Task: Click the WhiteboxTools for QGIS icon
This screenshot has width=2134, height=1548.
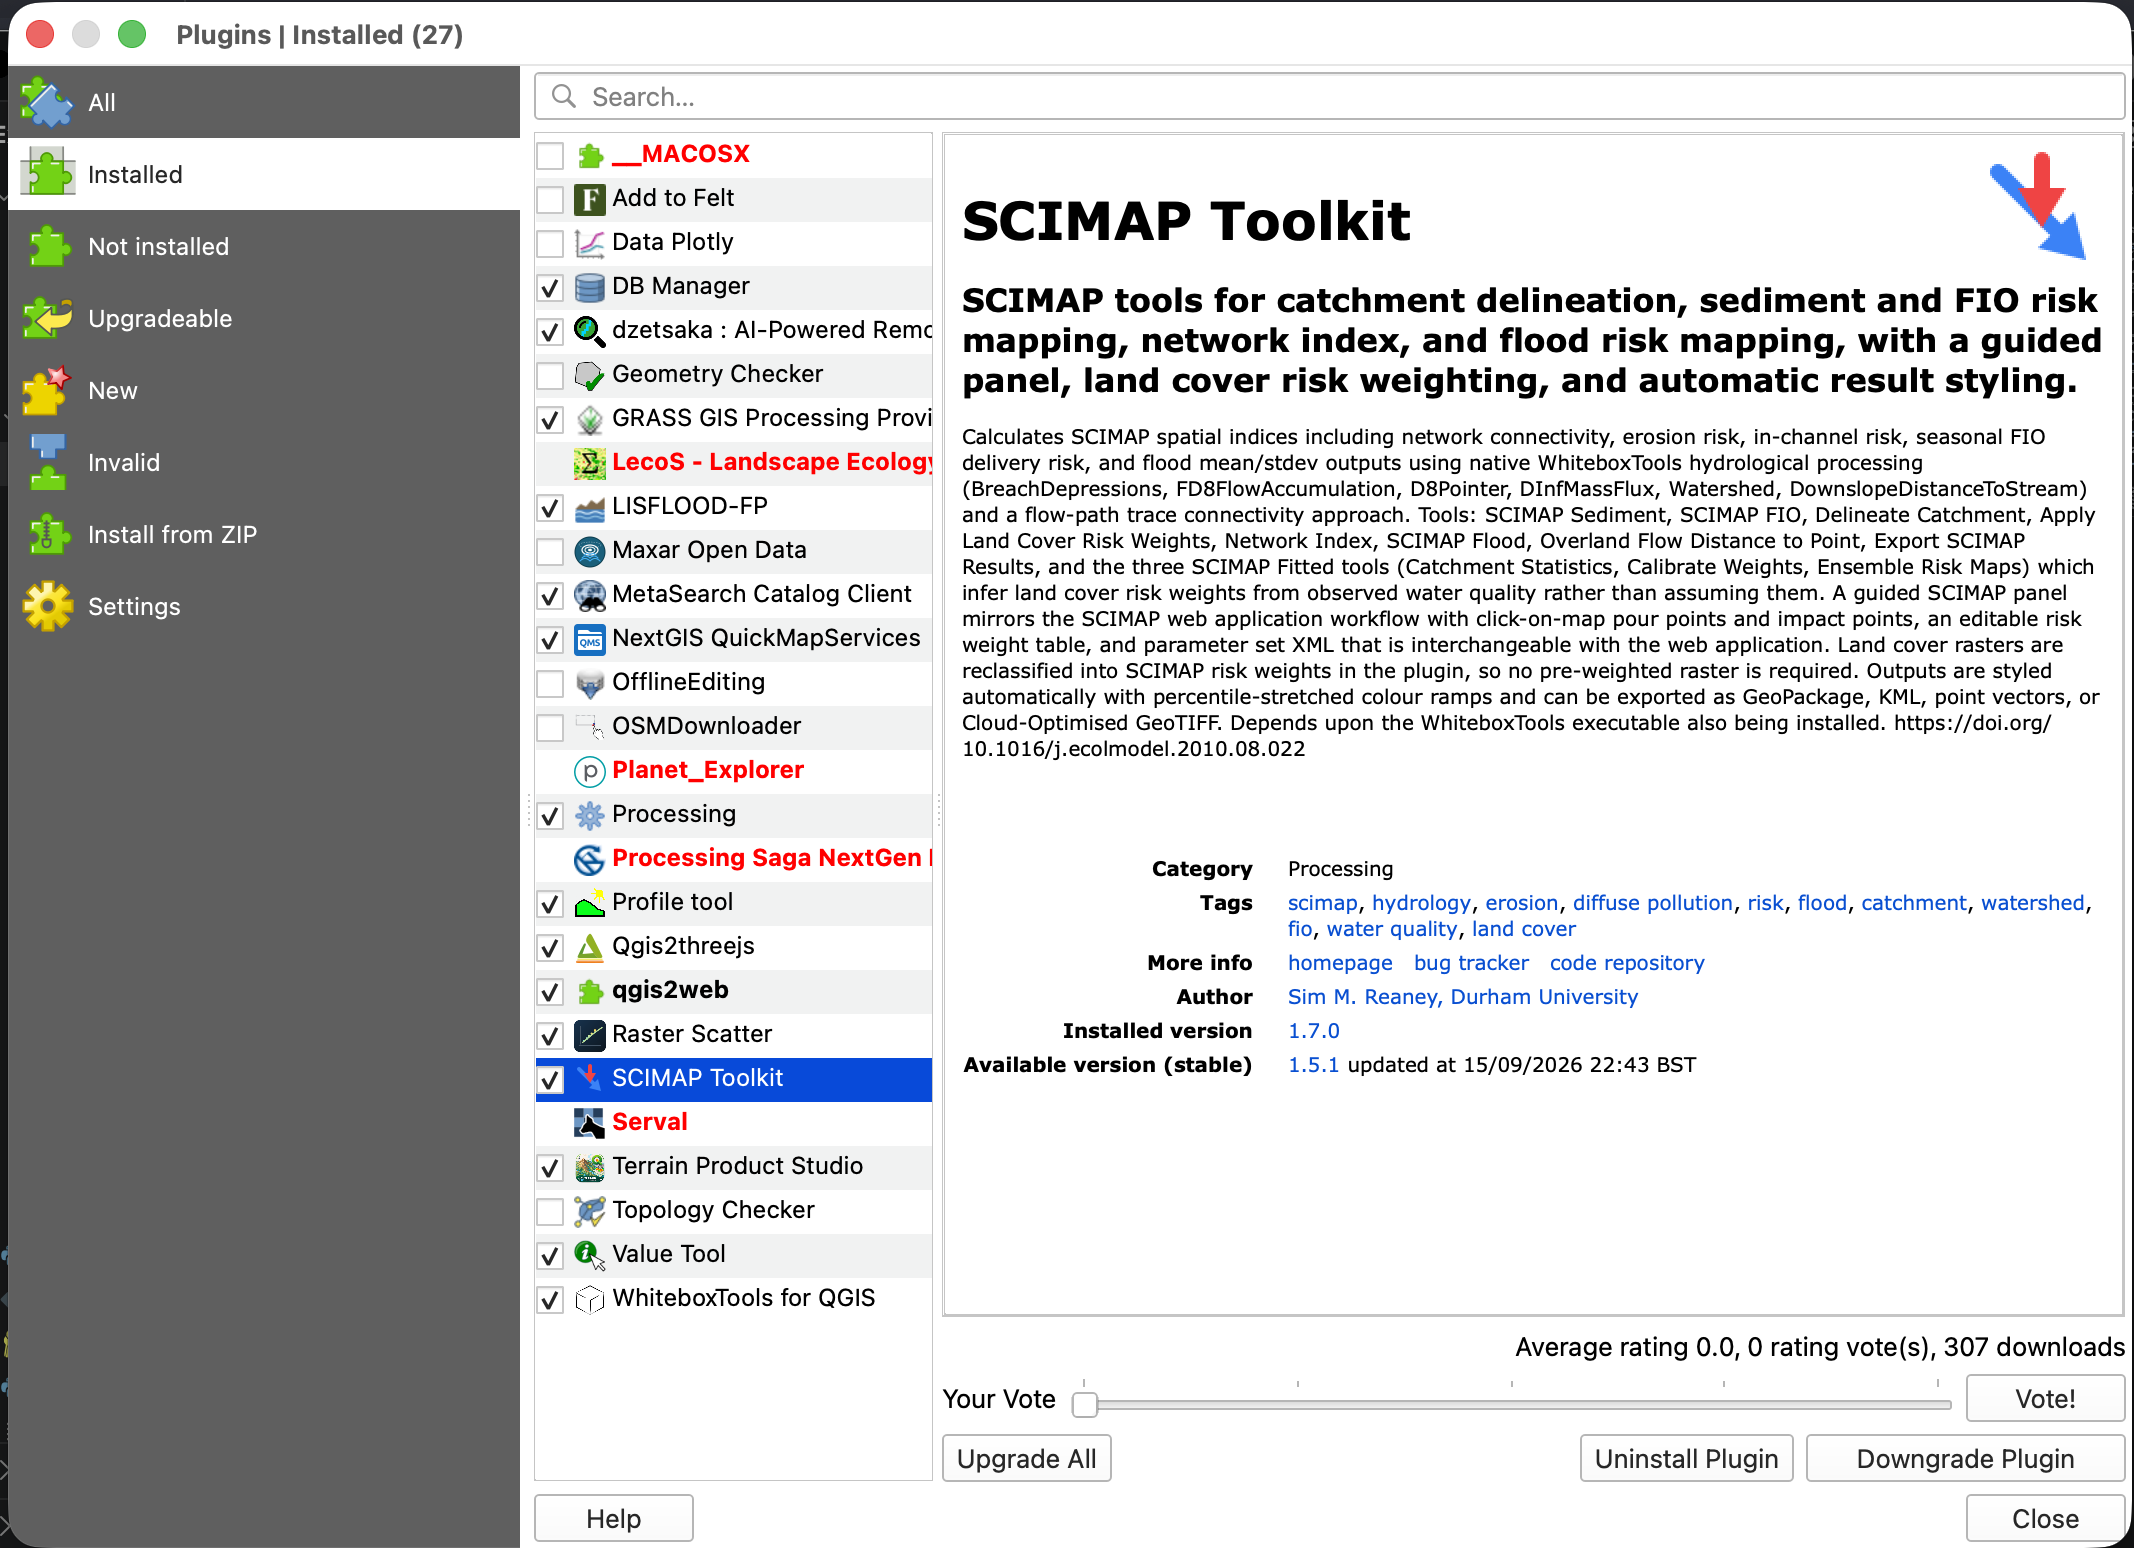Action: pos(590,1299)
